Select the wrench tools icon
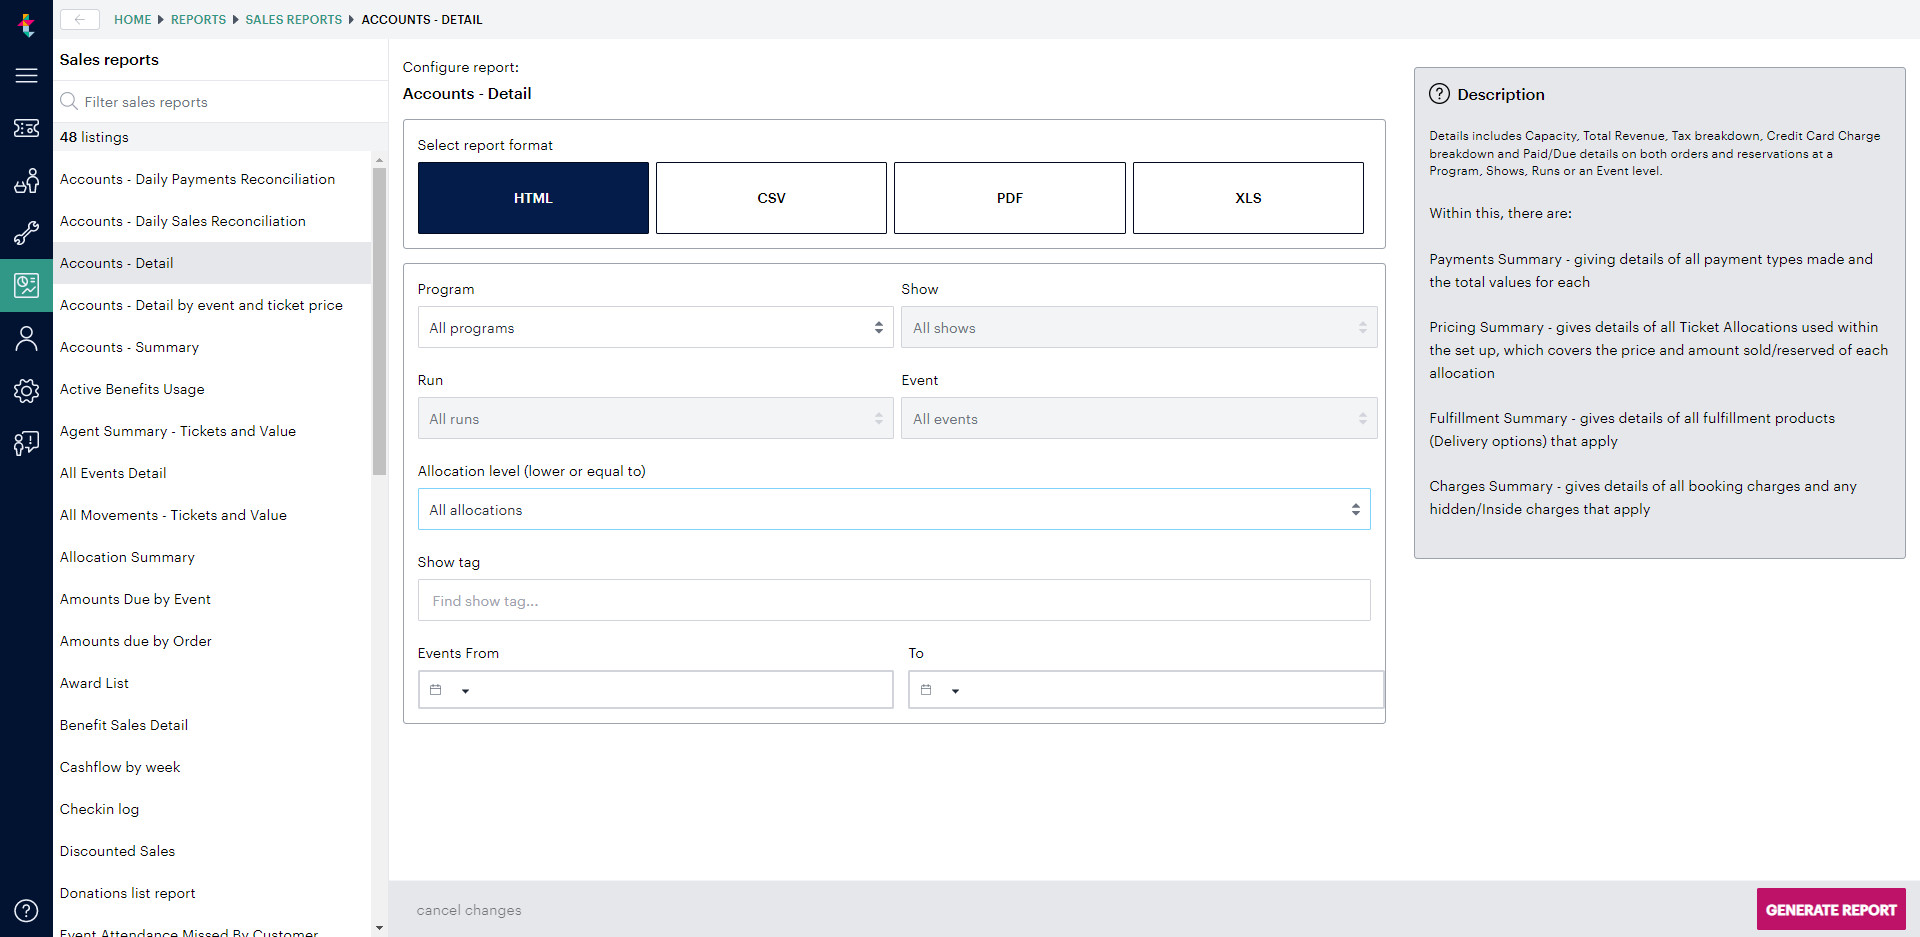This screenshot has width=1920, height=937. [26, 233]
